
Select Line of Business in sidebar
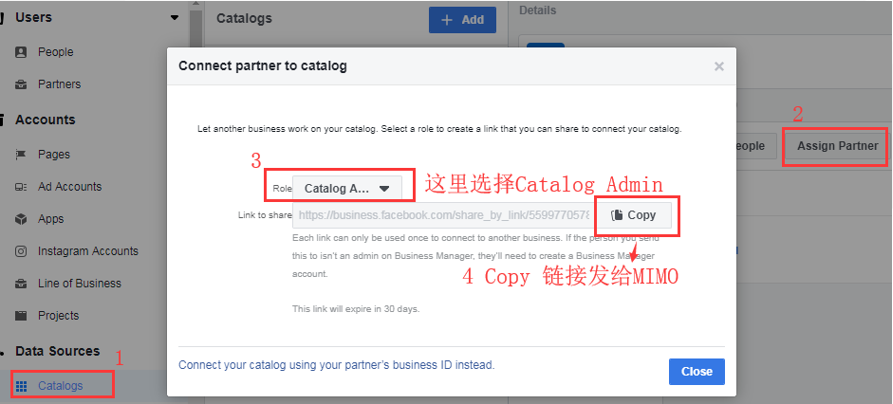pyautogui.click(x=80, y=283)
